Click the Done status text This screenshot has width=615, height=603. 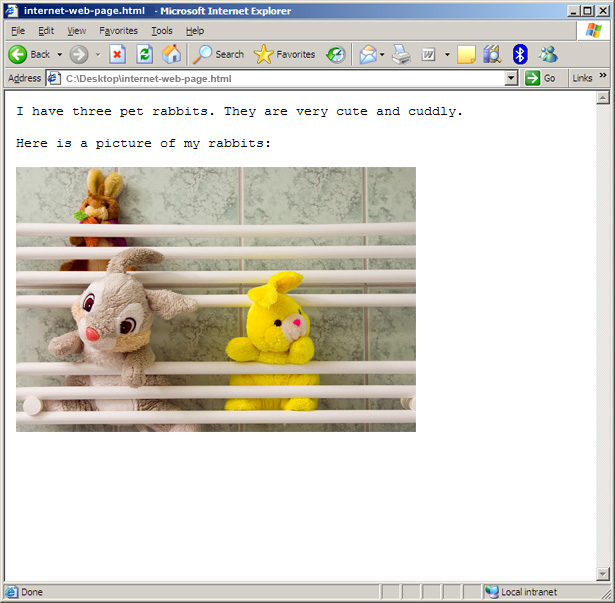click(x=32, y=592)
